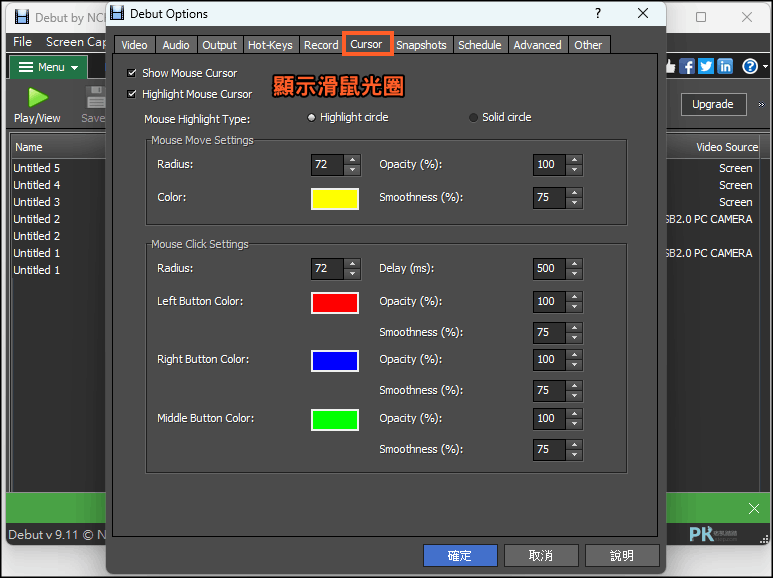773x578 pixels.
Task: Click the dialog's question mark help icon
Action: coord(597,13)
